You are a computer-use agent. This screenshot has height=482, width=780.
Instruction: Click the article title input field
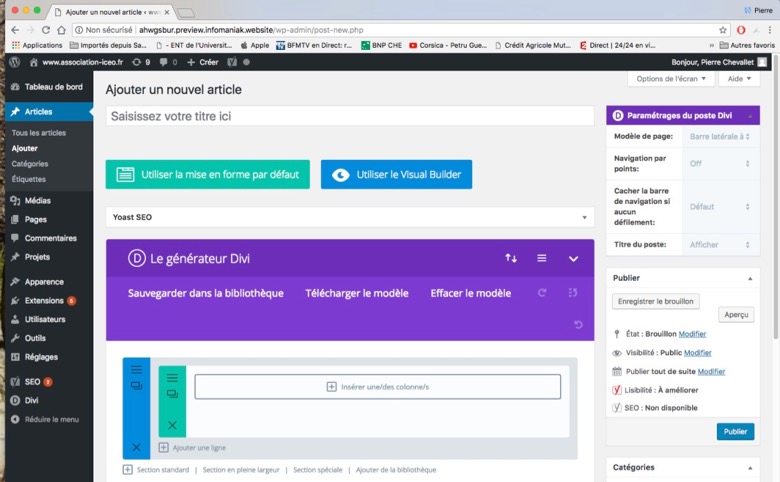click(x=350, y=116)
